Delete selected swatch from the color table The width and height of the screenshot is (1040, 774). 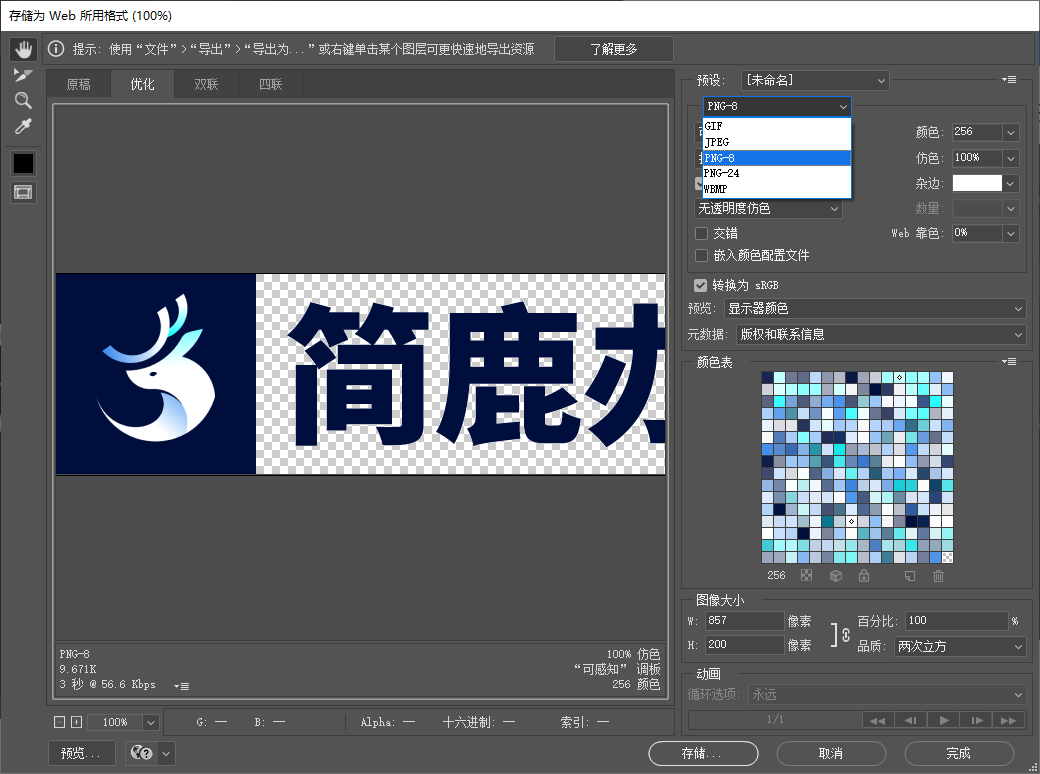pyautogui.click(x=937, y=575)
